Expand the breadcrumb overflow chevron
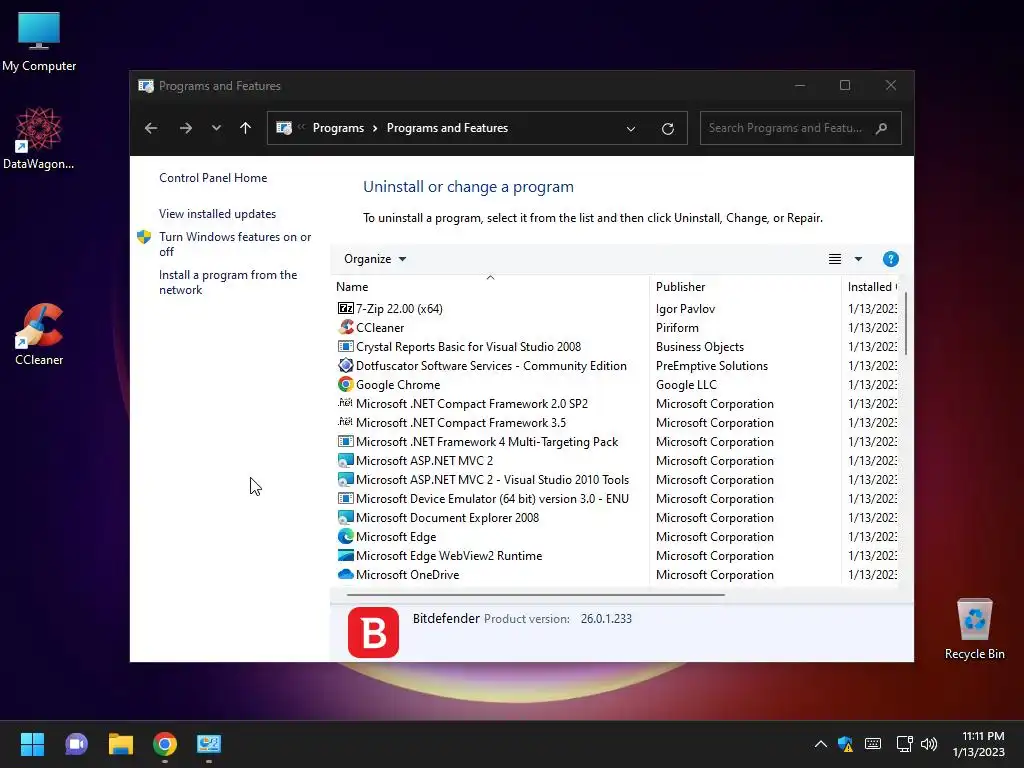This screenshot has width=1024, height=768. (x=301, y=127)
